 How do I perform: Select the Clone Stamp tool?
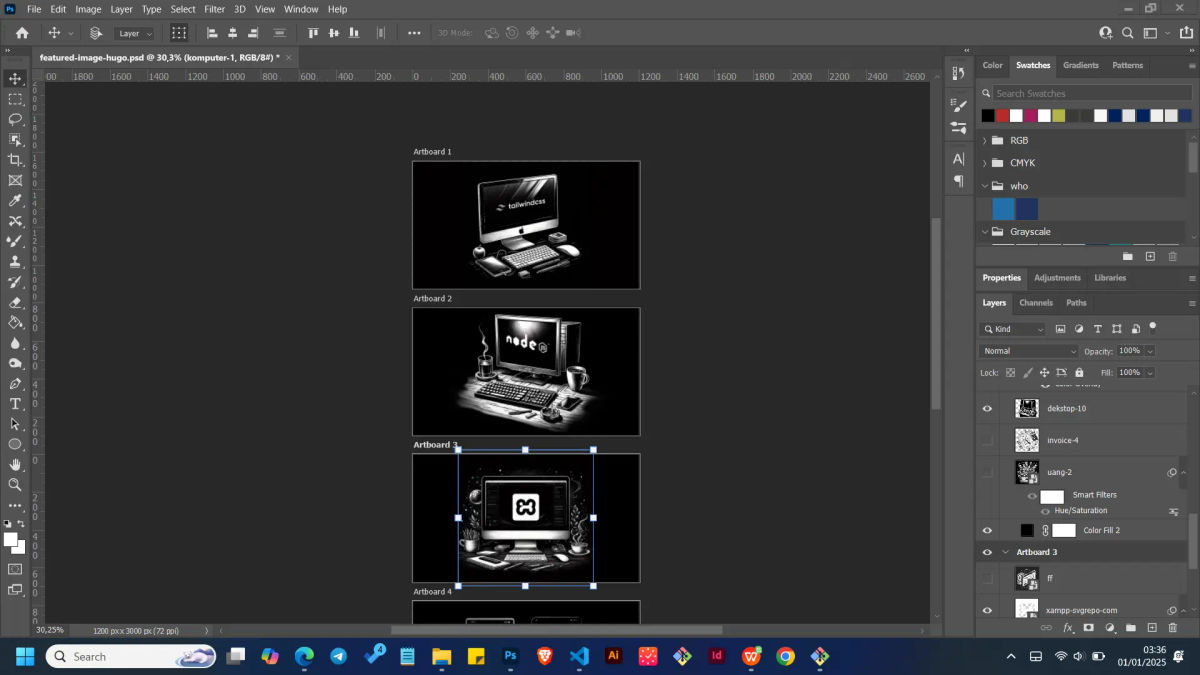point(15,261)
